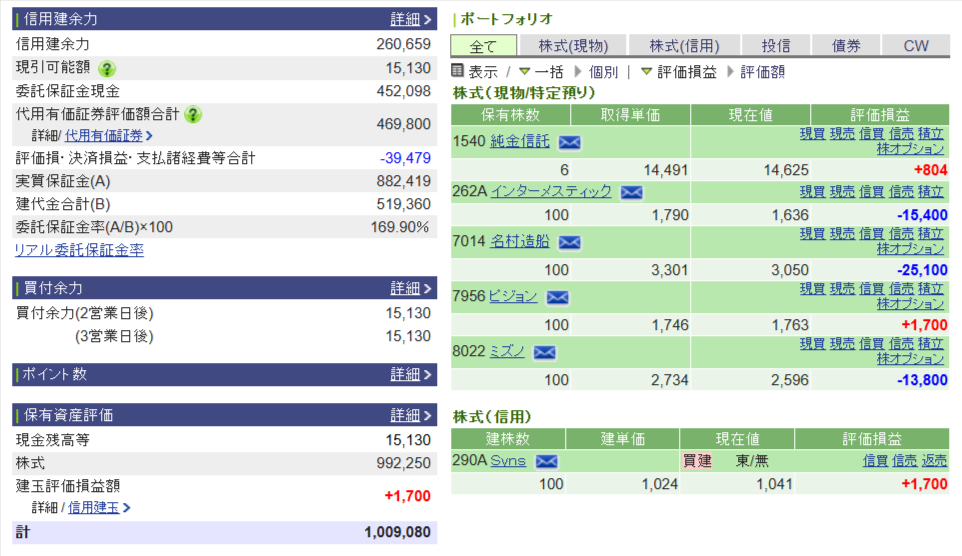Click the 株式 value 992,250
The image size is (962, 556).
tap(403, 463)
